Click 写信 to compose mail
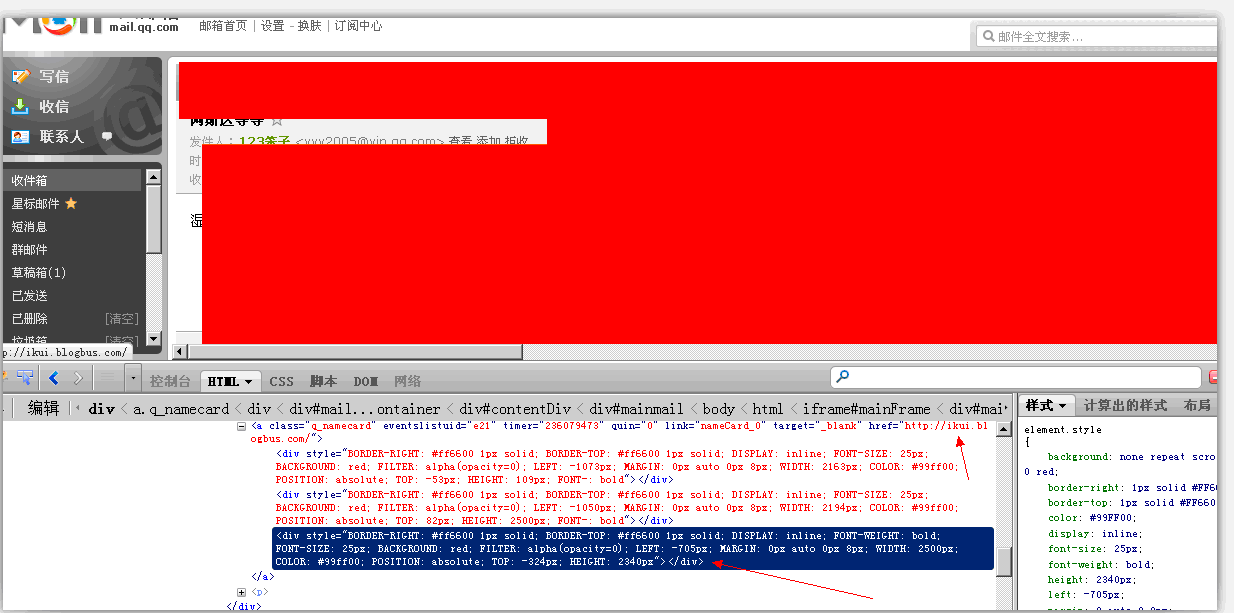The height and width of the screenshot is (613, 1234). tap(54, 76)
